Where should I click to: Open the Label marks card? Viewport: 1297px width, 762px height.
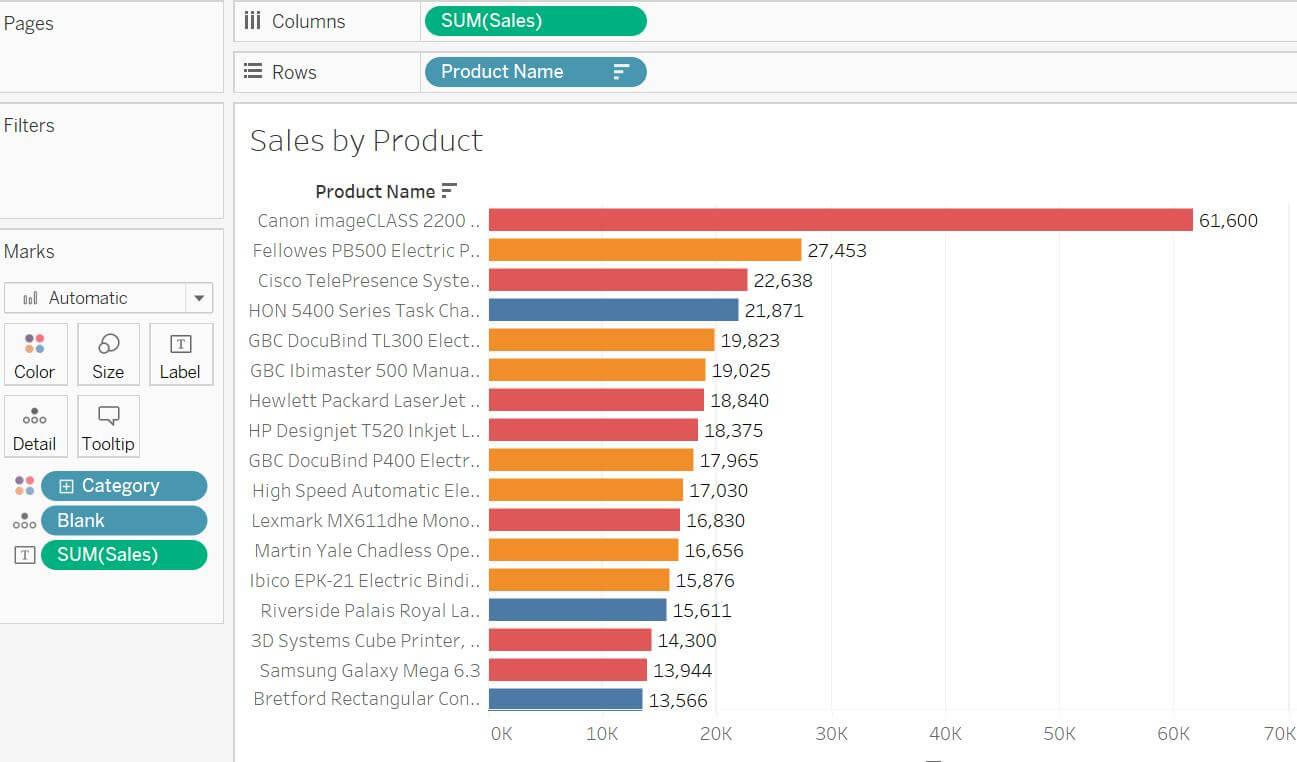coord(181,355)
